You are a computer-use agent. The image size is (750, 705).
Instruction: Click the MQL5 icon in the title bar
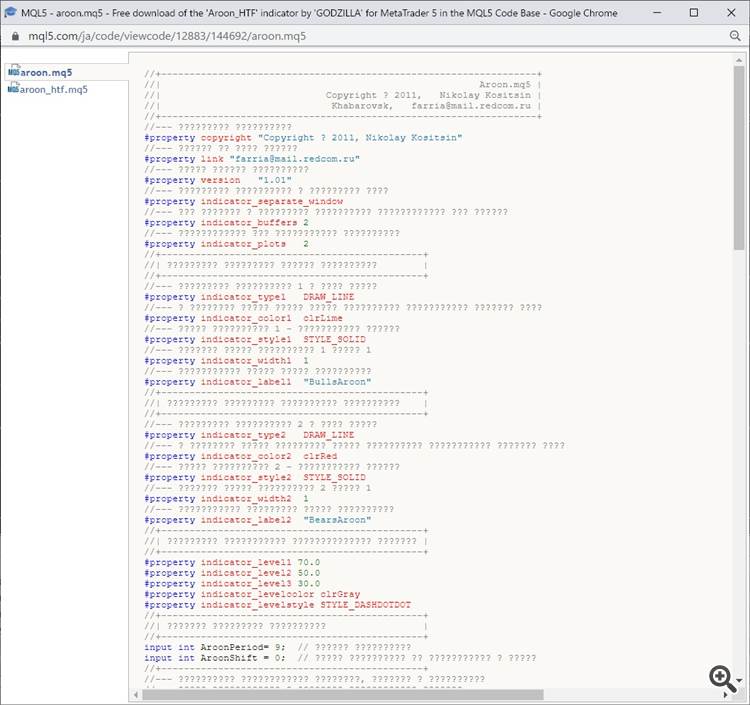pyautogui.click(x=12, y=13)
